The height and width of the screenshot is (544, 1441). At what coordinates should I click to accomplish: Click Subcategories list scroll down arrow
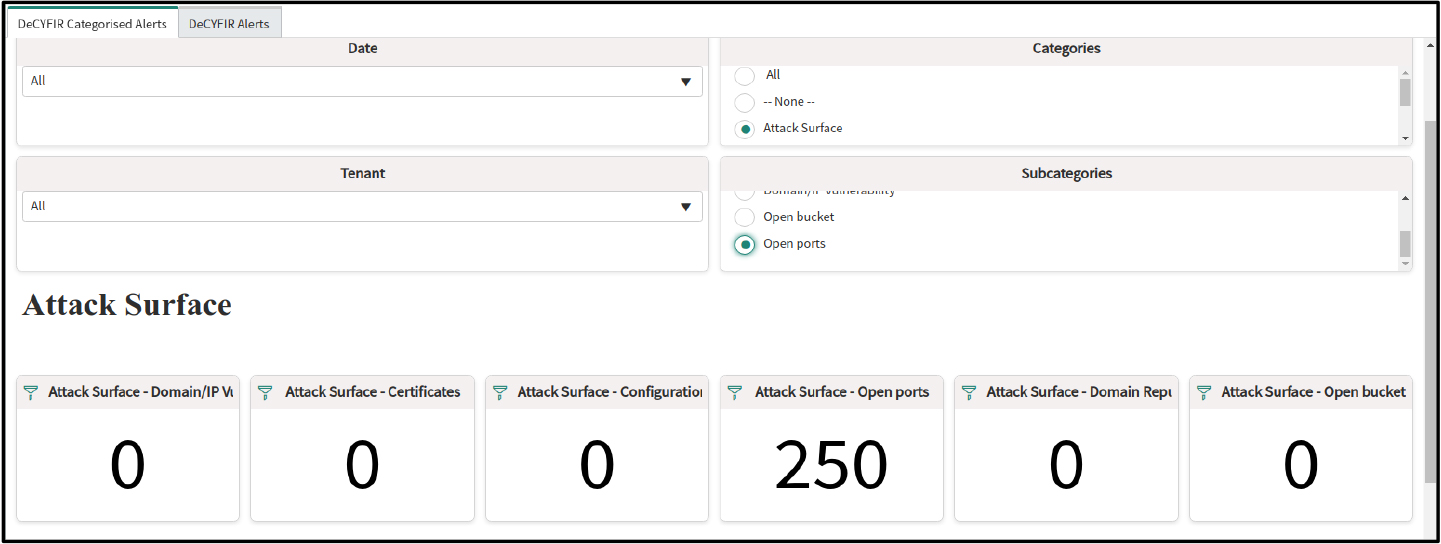[1405, 263]
